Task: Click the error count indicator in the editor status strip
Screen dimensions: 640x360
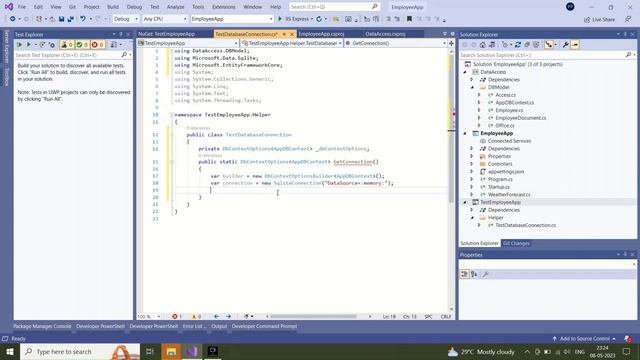Action: click(177, 316)
